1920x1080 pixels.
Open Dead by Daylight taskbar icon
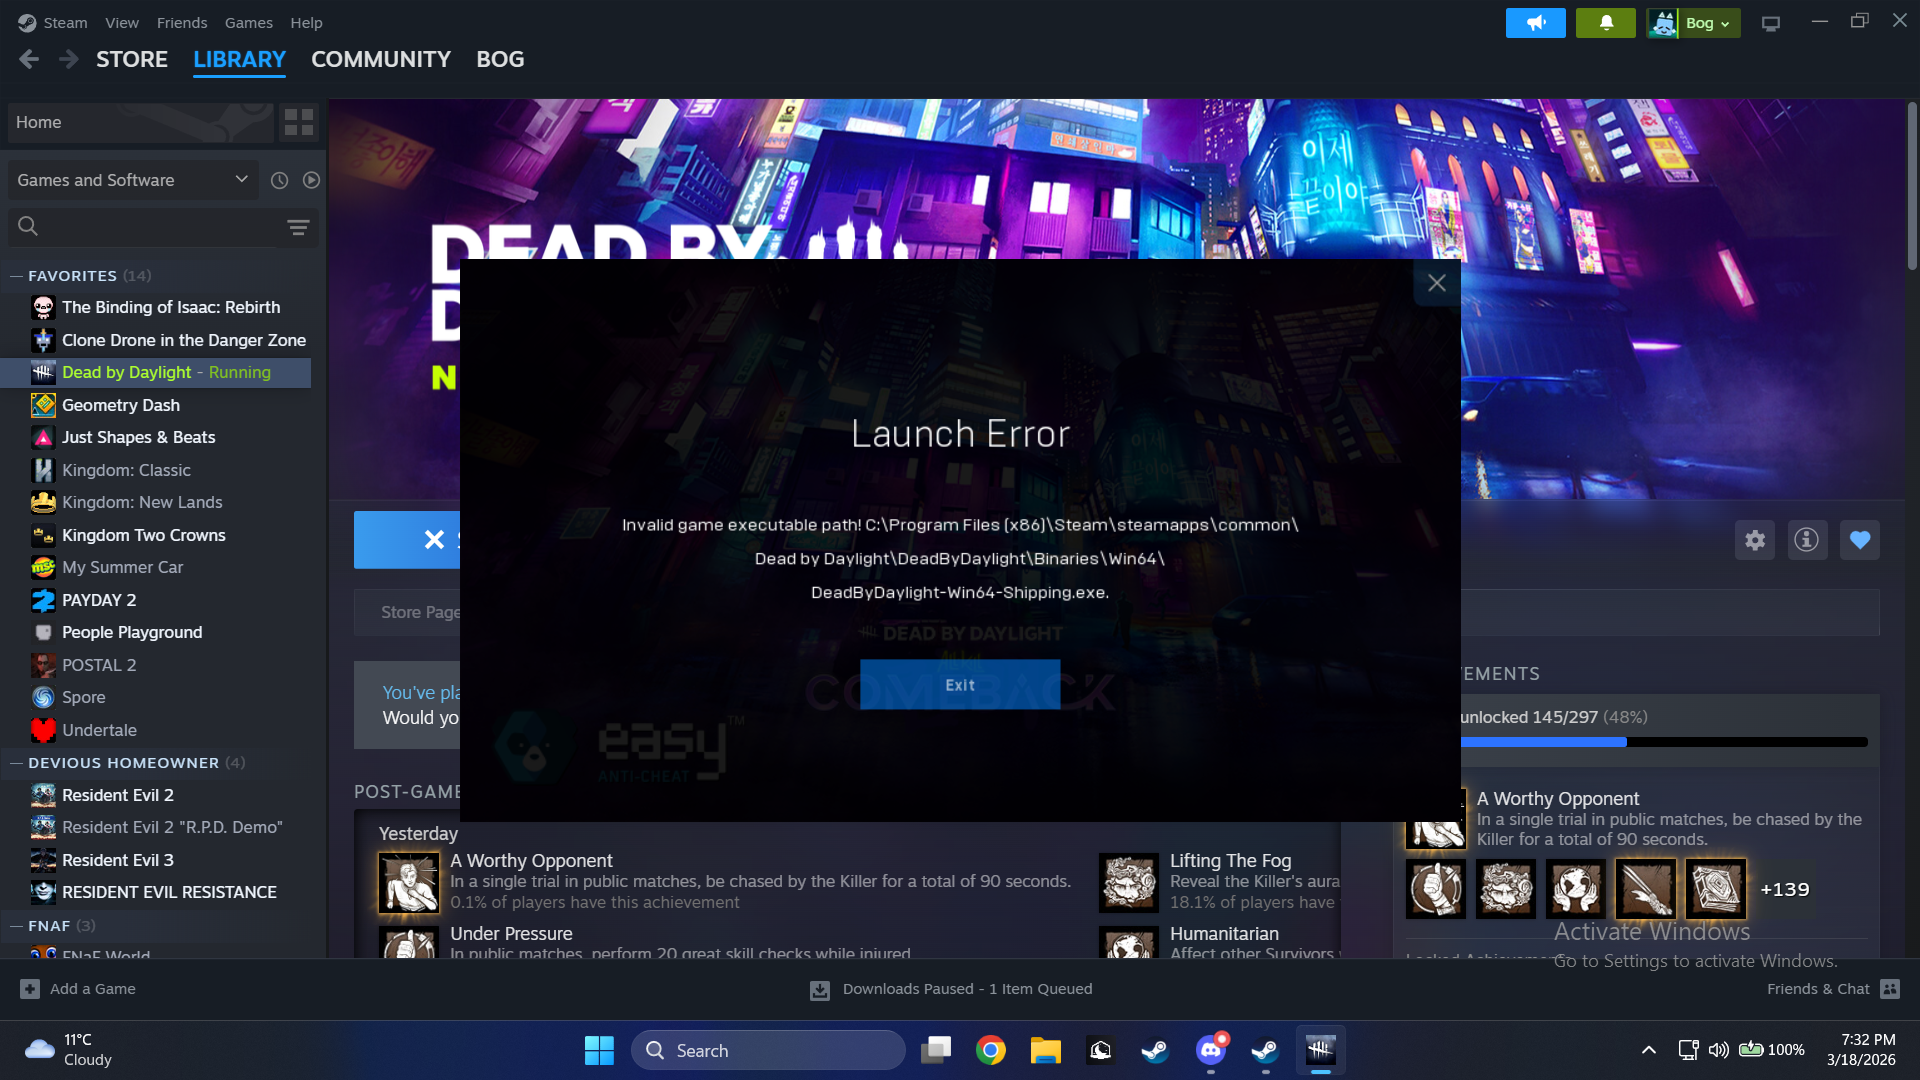(1321, 1050)
